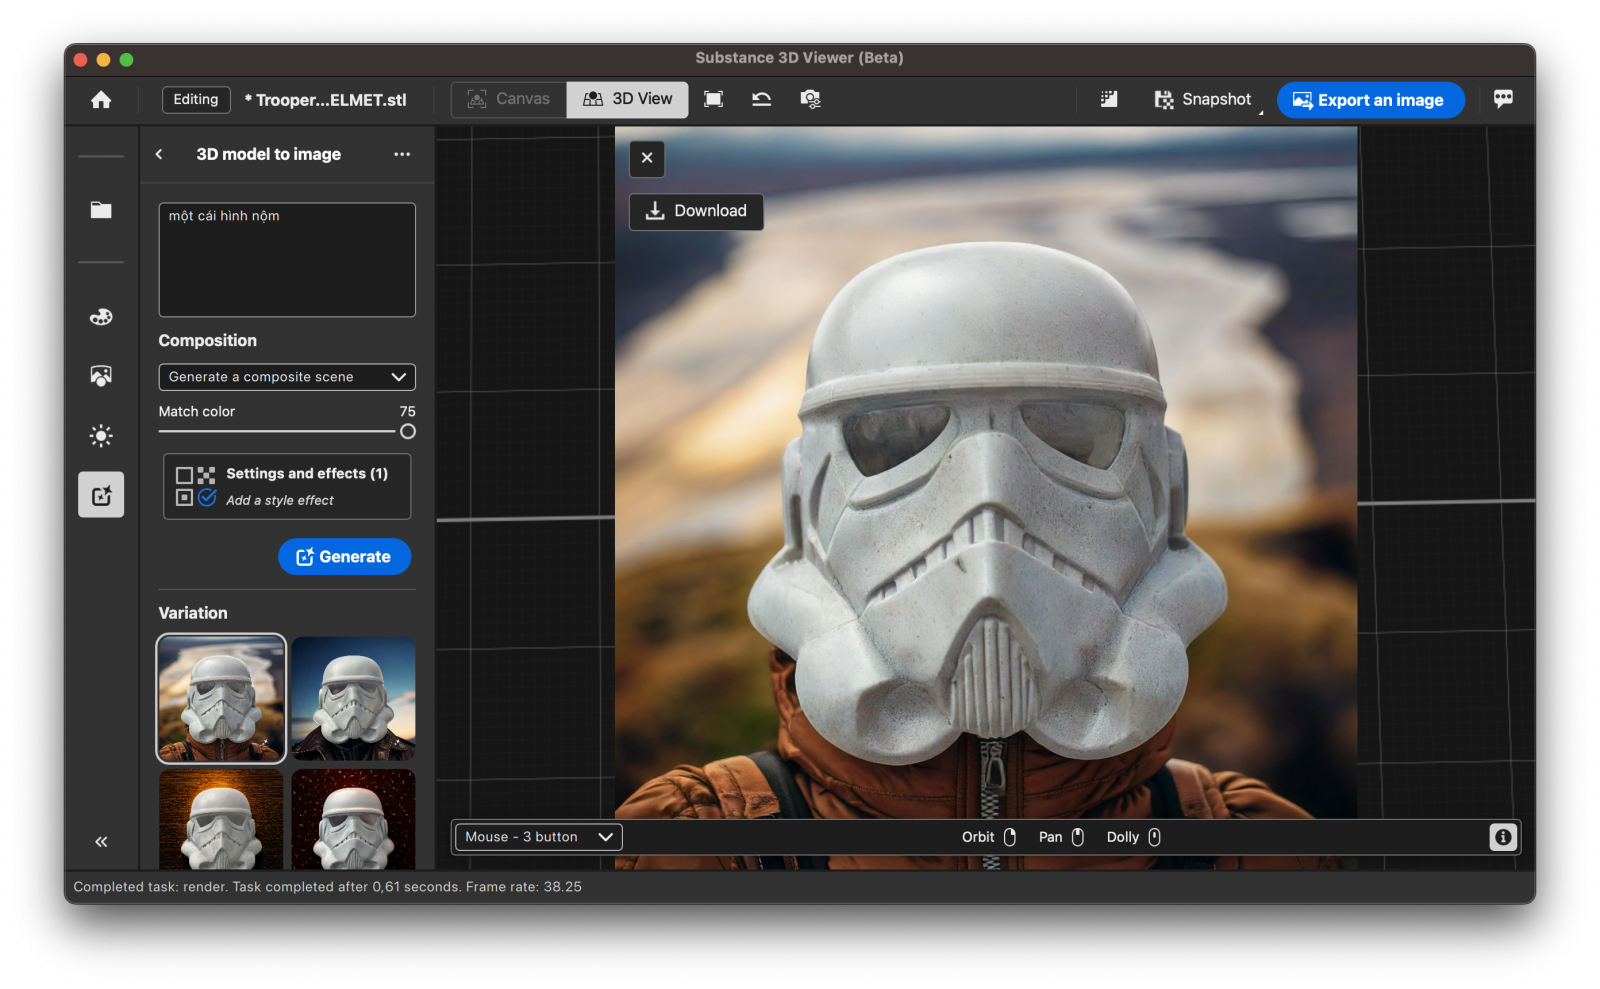The height and width of the screenshot is (989, 1600).
Task: Download the generated image
Action: [x=696, y=211]
